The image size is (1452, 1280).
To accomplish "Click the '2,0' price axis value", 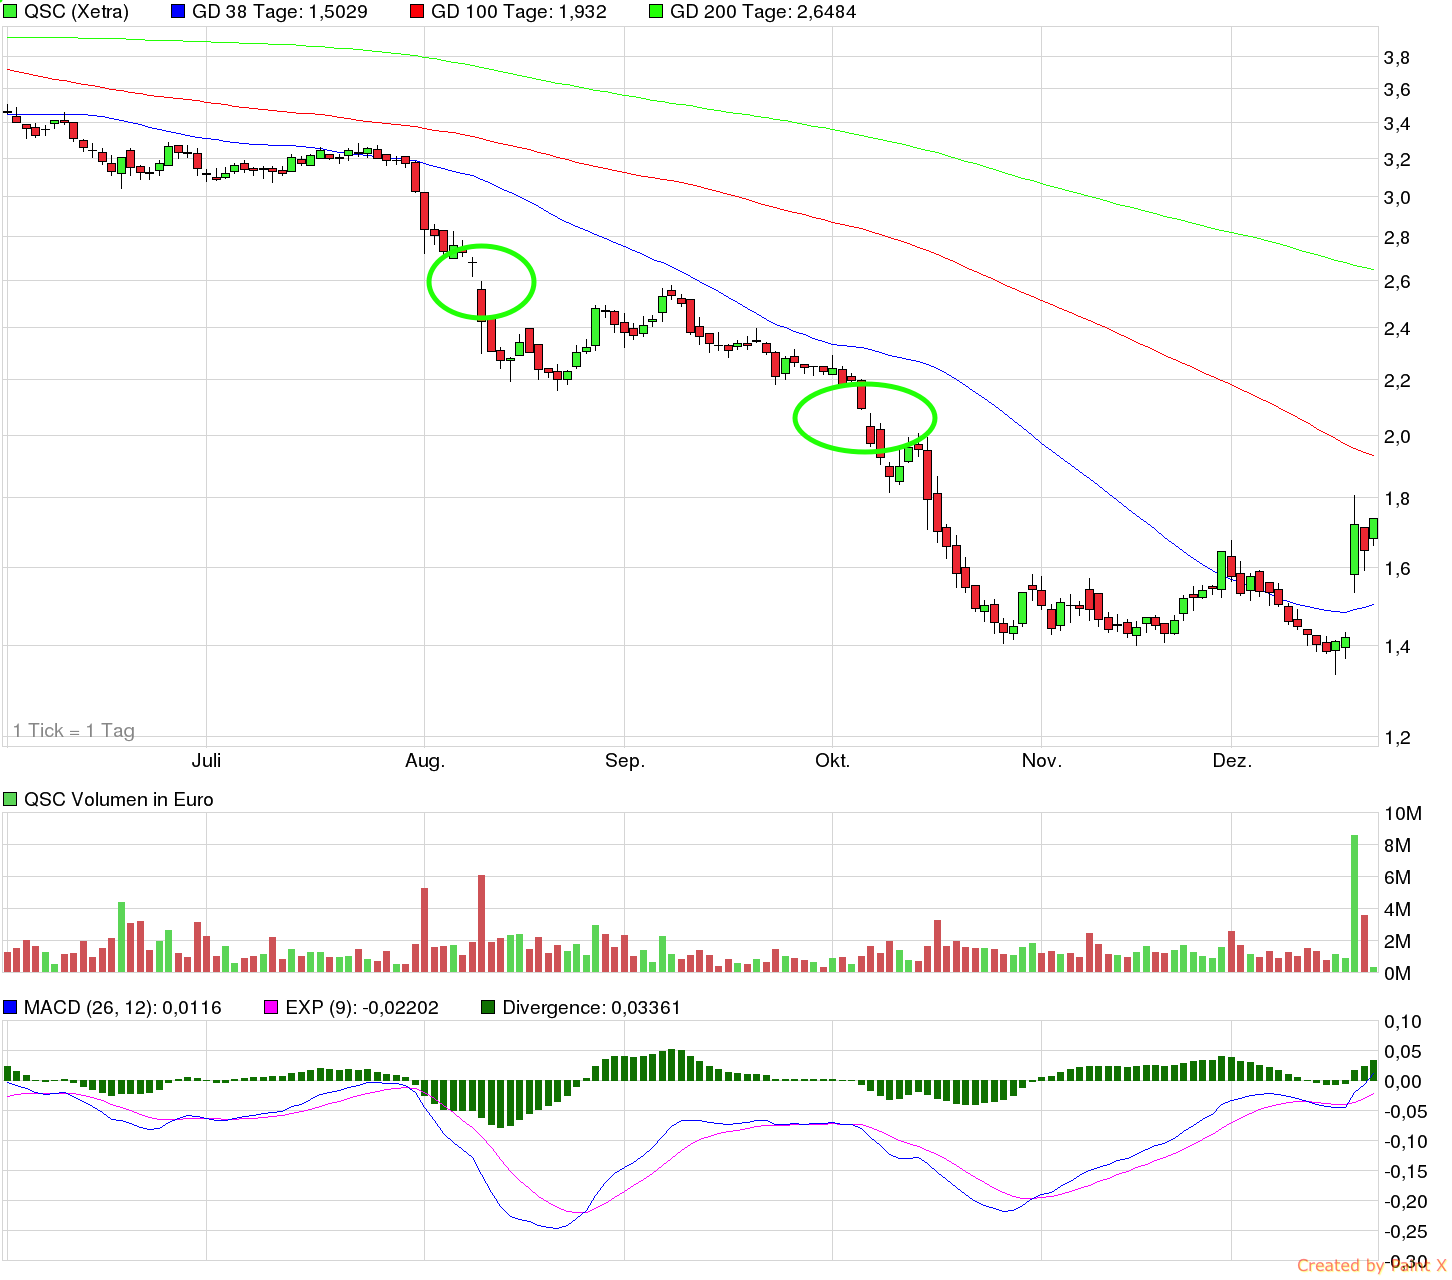I will (x=1397, y=437).
